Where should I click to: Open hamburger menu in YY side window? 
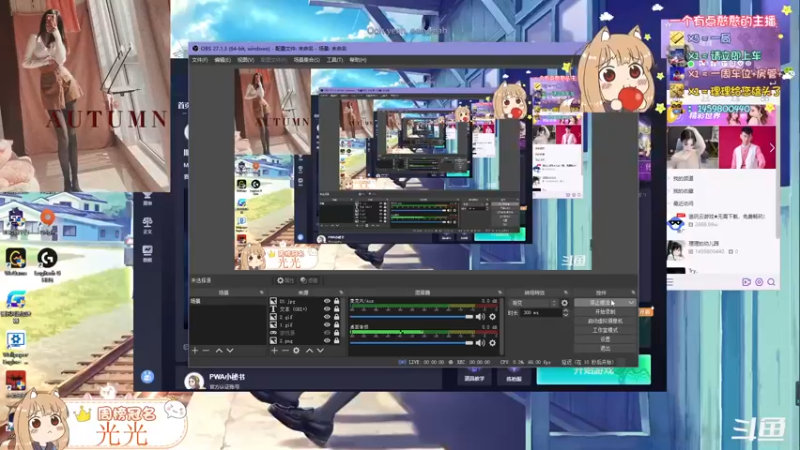670,282
